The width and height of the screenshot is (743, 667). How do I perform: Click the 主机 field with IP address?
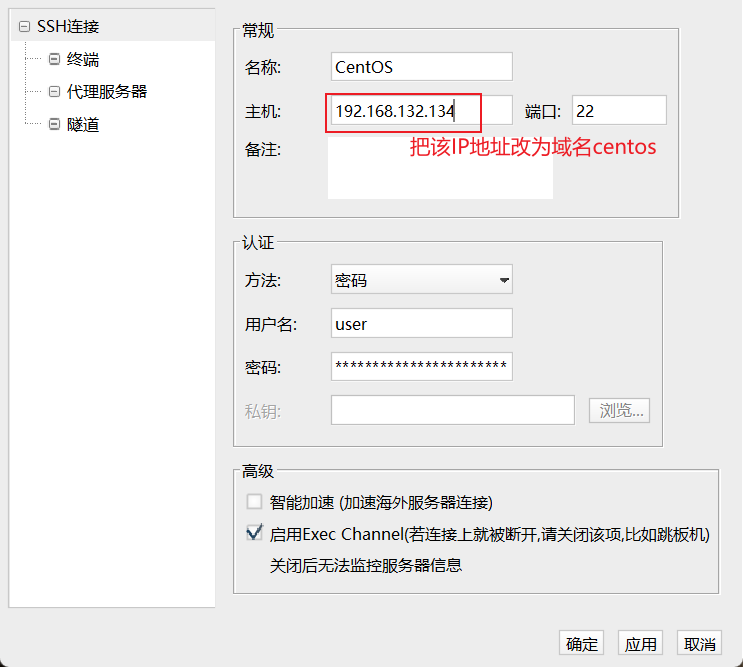422,110
